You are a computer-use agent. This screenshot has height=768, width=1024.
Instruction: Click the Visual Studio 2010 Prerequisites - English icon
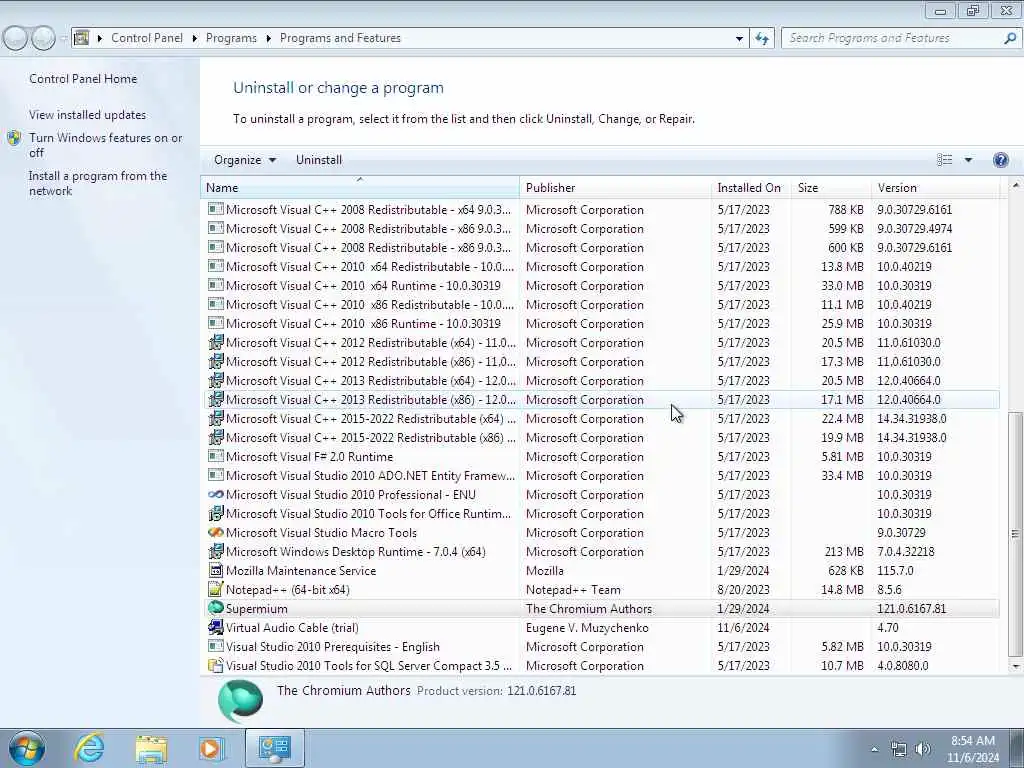coord(216,646)
